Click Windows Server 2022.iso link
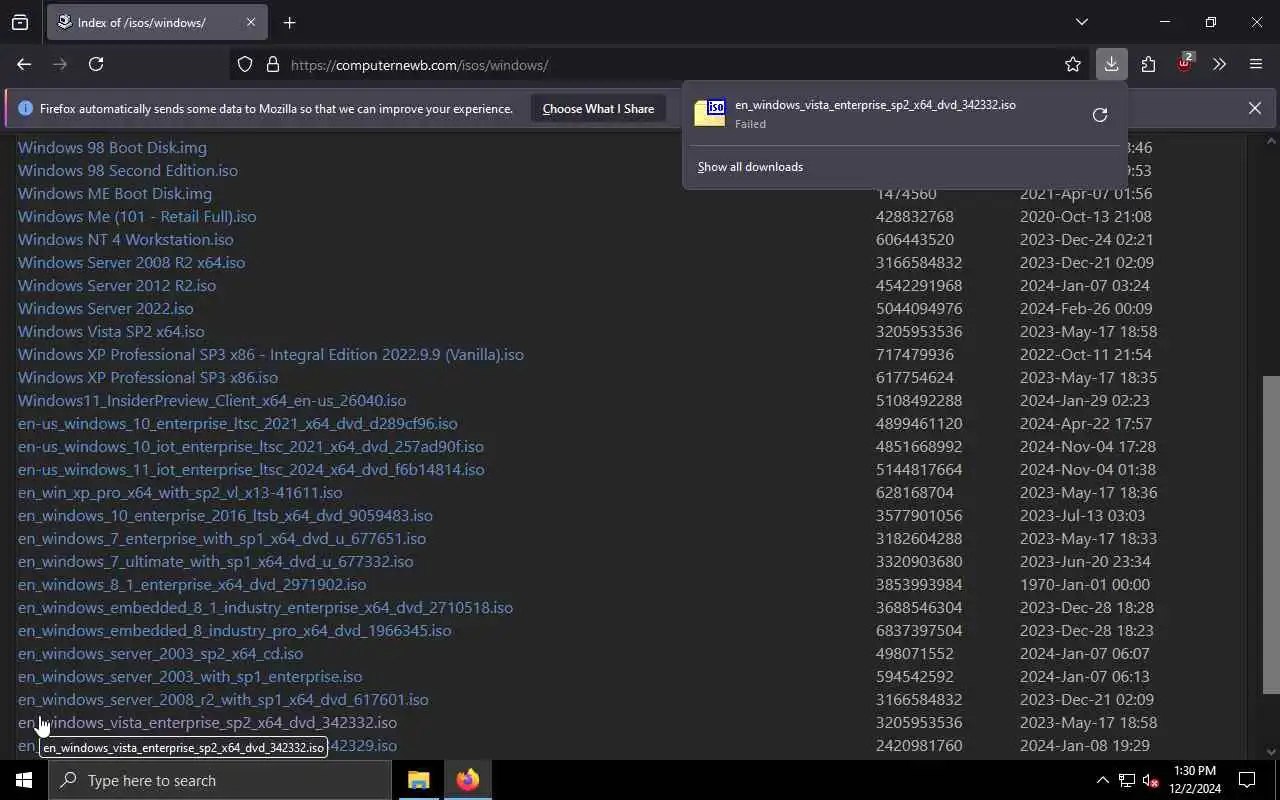Screen dimensions: 1280x800 [106, 308]
